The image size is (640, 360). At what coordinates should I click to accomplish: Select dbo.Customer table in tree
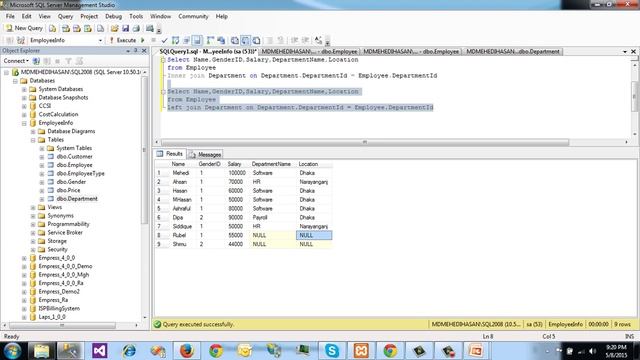[x=74, y=157]
